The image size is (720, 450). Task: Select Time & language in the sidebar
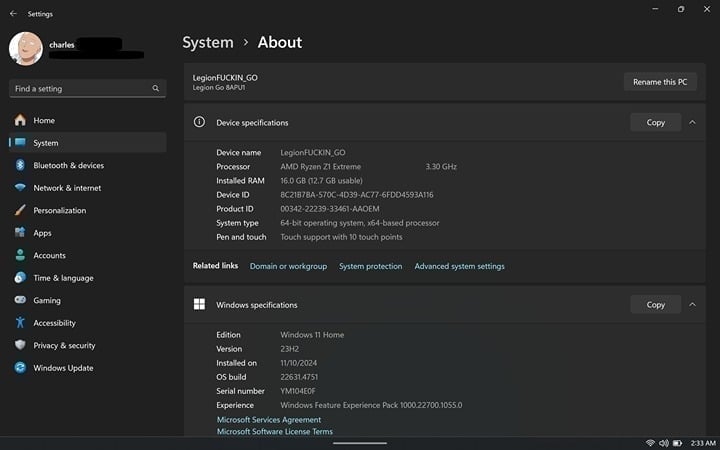(63, 278)
